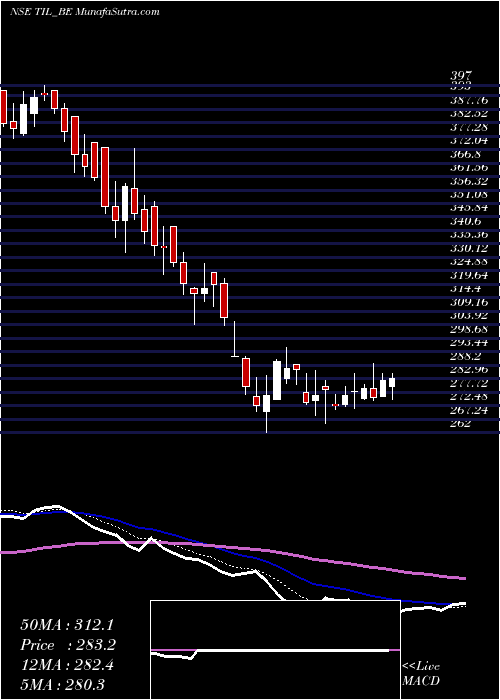
Task: Click the 335.36 price axis label
Action: pos(468,235)
